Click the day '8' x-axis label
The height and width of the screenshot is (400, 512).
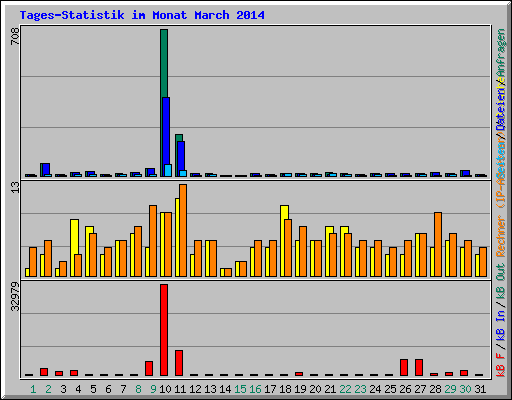pos(138,389)
